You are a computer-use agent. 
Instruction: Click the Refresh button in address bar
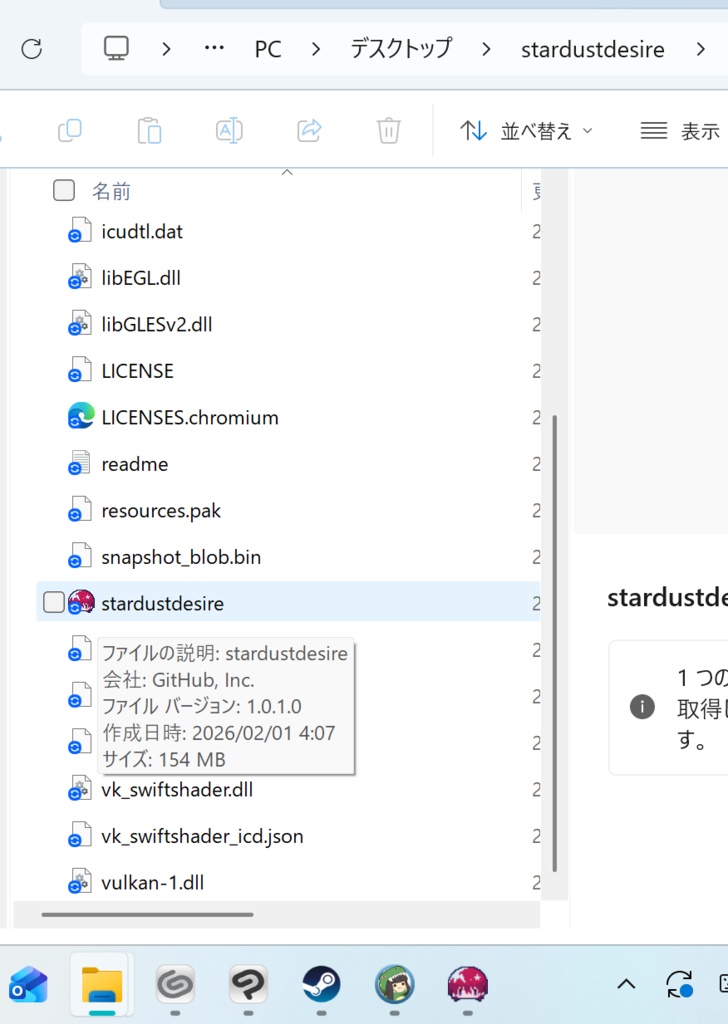point(31,49)
